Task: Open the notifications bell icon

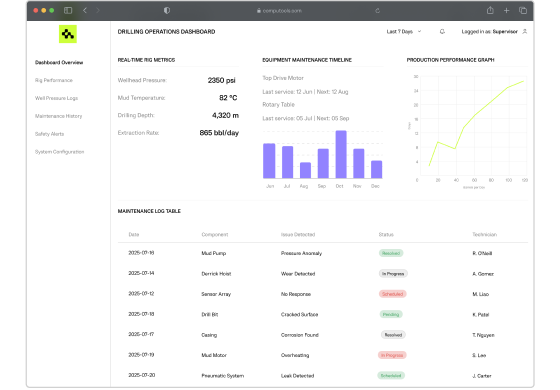Action: pos(442,31)
